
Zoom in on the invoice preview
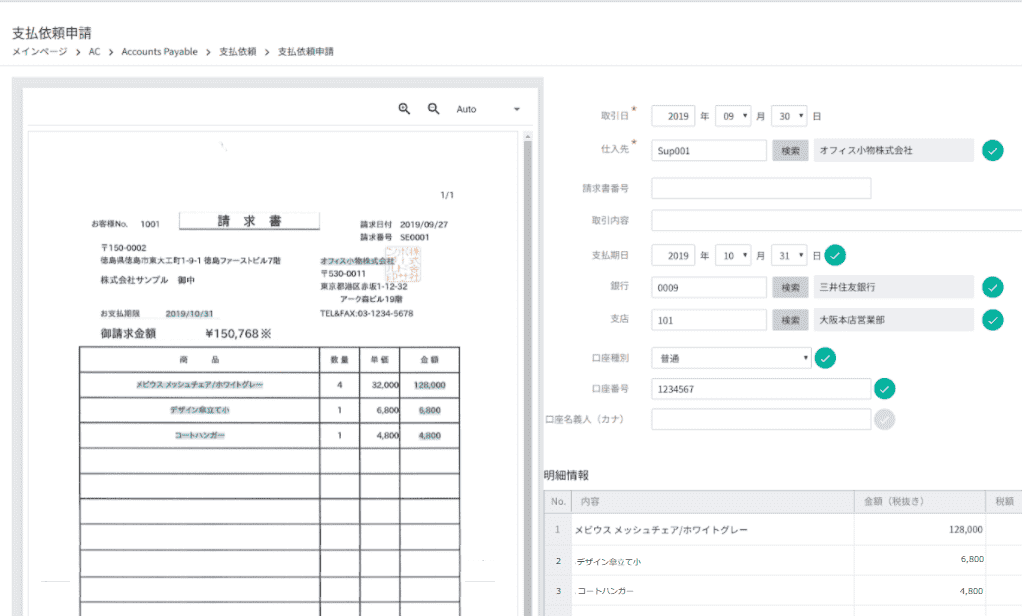(x=404, y=109)
